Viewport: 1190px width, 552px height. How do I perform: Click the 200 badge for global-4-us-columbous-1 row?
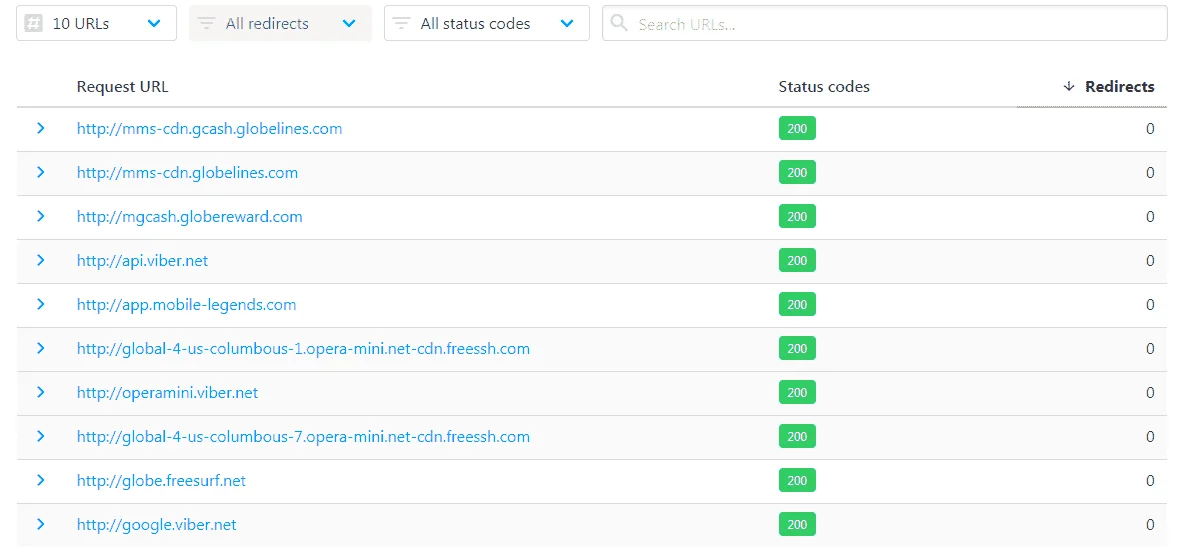click(797, 349)
